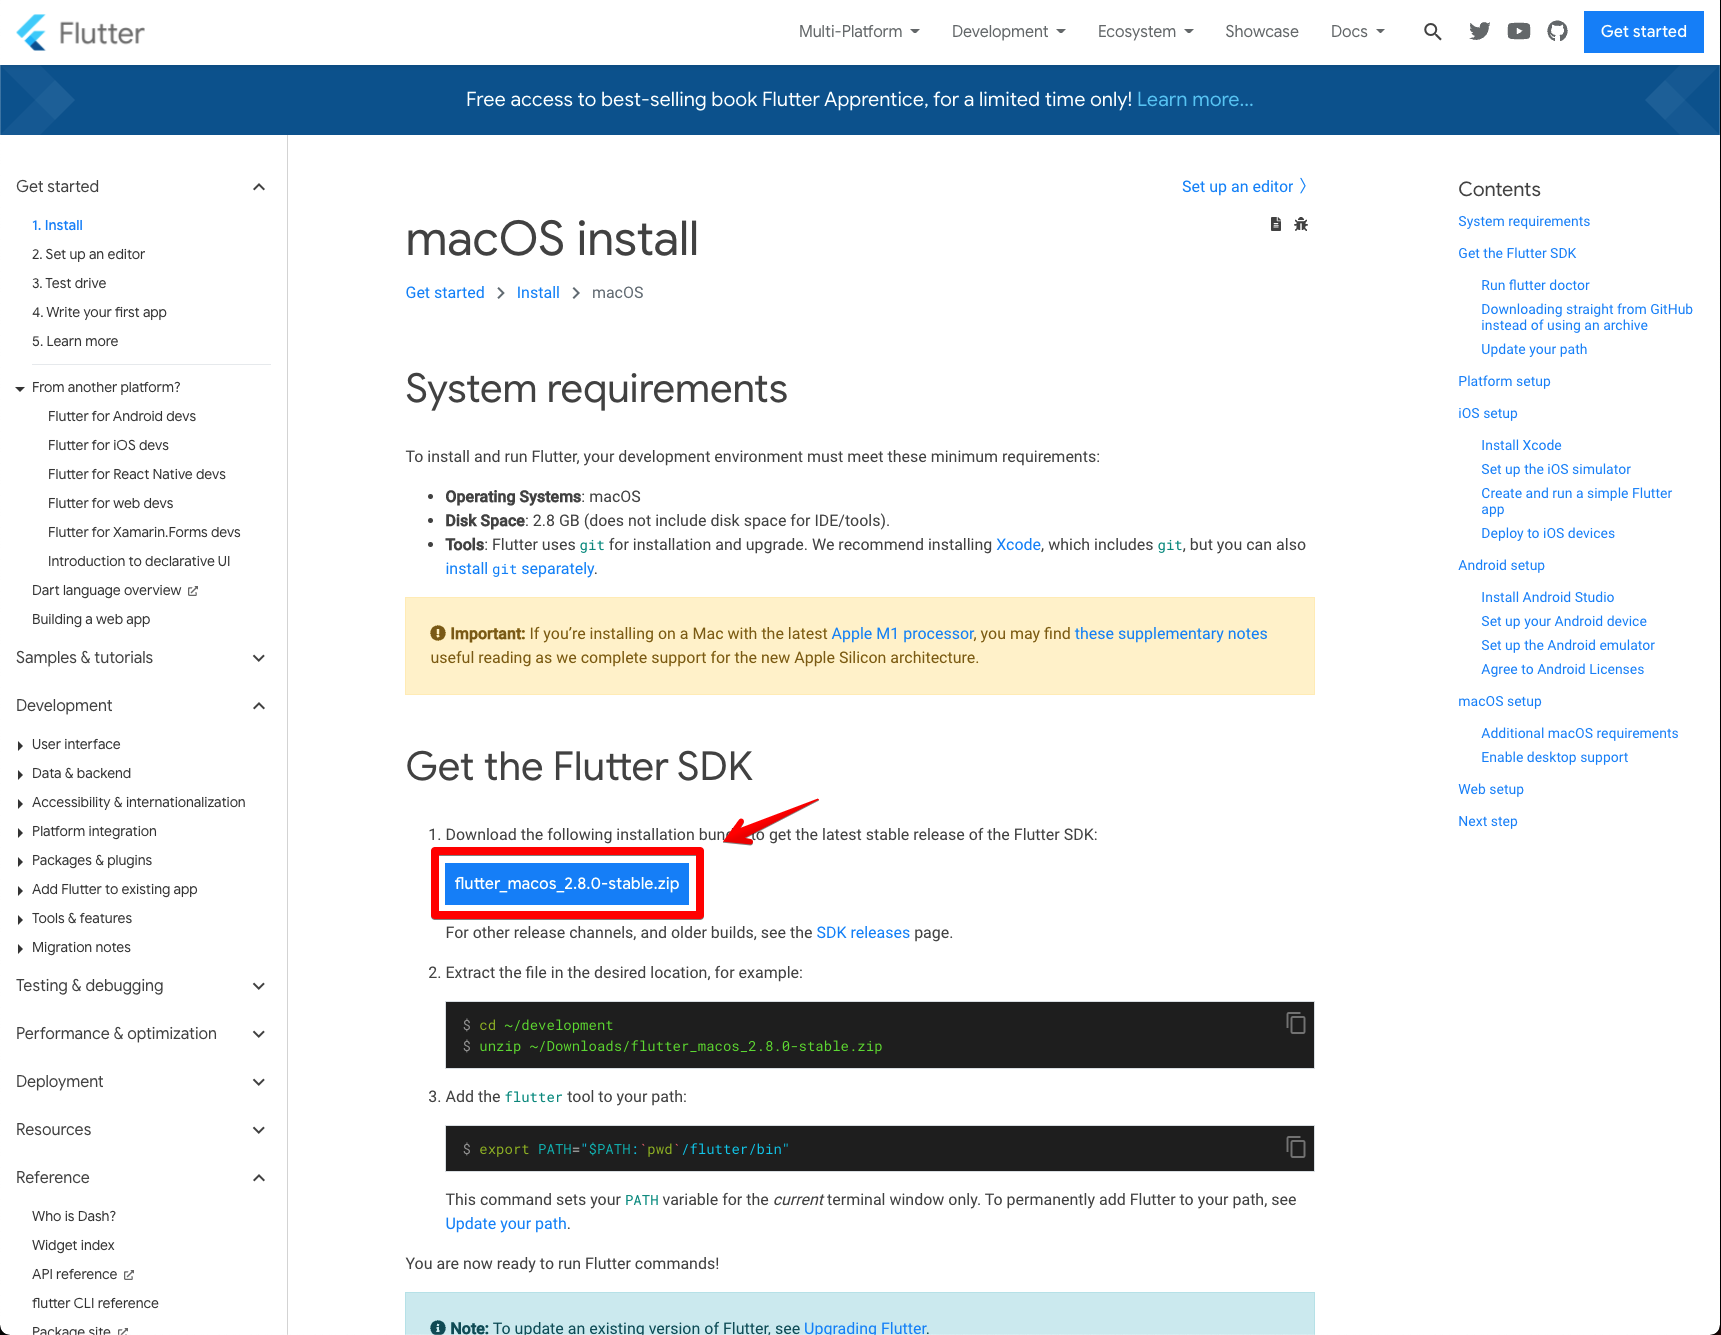Collapse the Development sidebar section

(x=259, y=706)
